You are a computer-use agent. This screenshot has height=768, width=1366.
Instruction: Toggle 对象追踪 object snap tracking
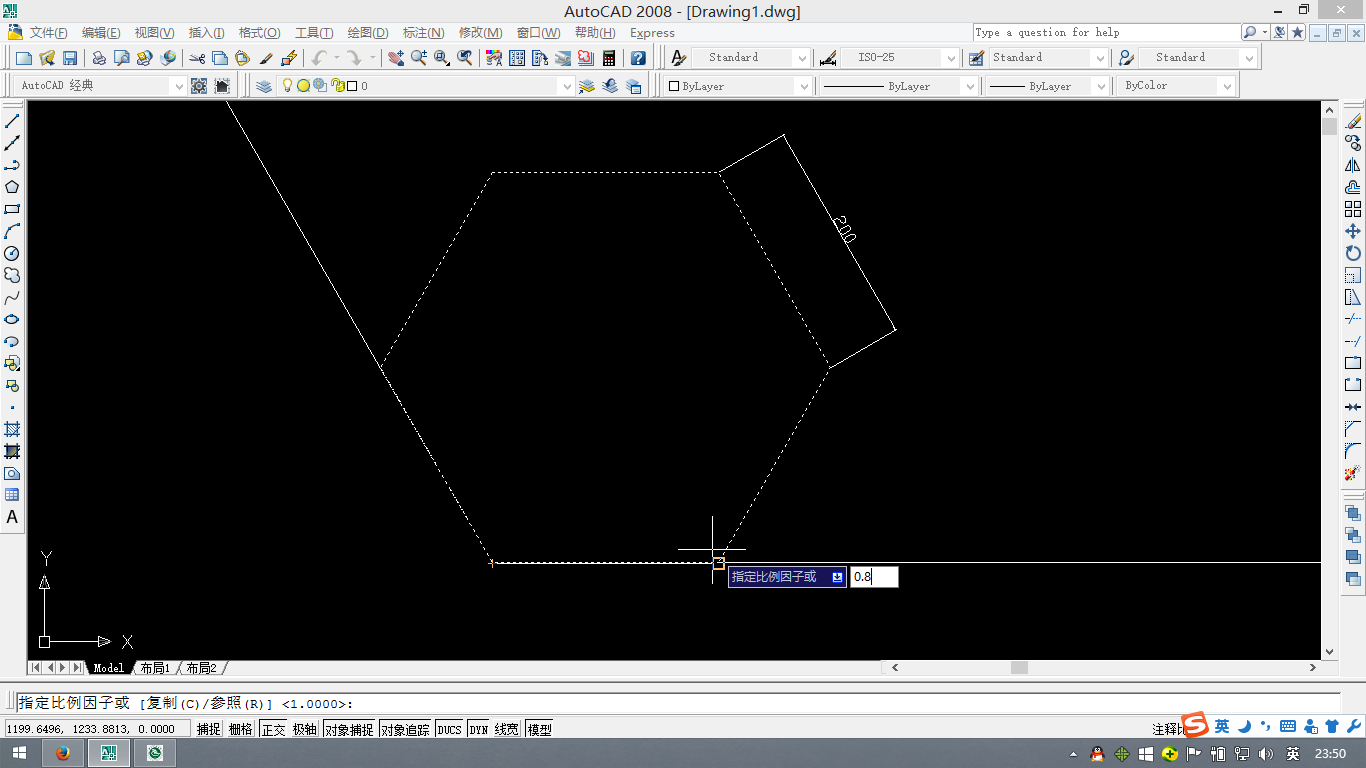pos(405,729)
